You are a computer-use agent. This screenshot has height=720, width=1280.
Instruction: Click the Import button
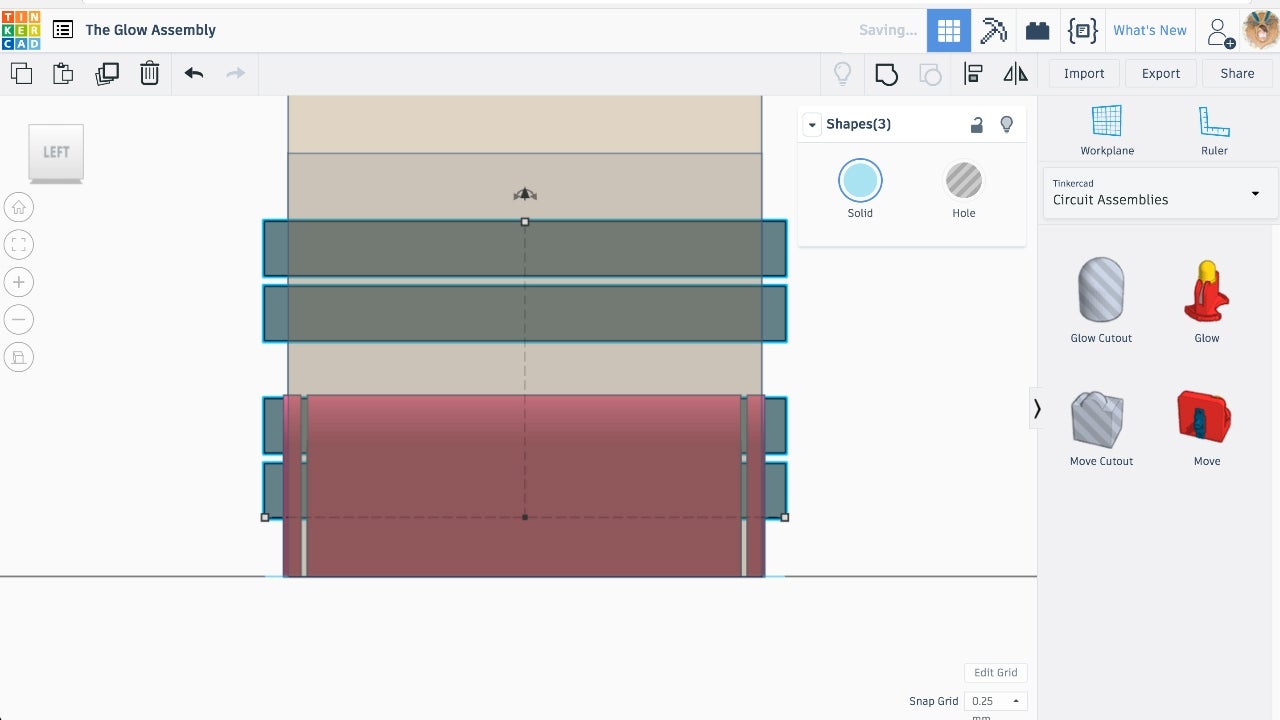[1084, 73]
